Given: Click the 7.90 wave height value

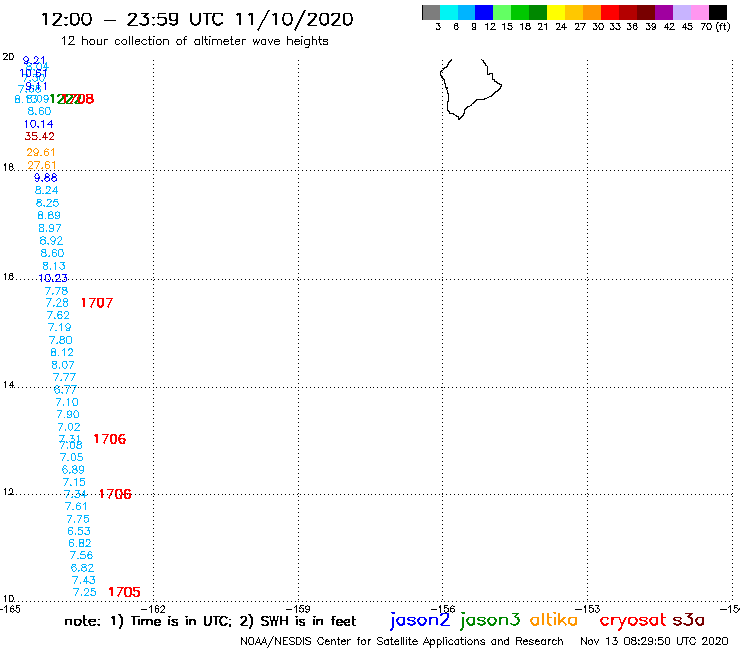Looking at the screenshot, I should pos(68,414).
